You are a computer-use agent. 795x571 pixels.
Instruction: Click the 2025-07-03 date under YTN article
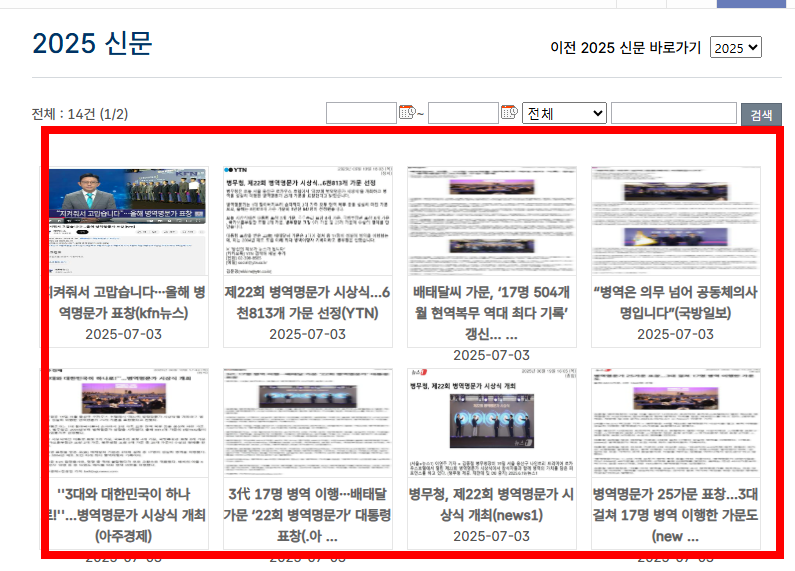308,334
